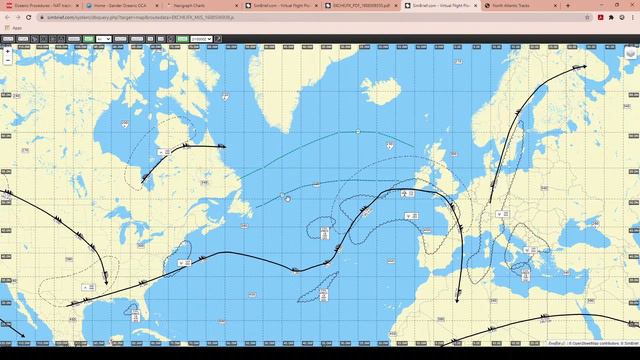Image resolution: width=640 pixels, height=360 pixels.
Task: Switch to the Oceanic Procedures tab
Action: pos(42,6)
